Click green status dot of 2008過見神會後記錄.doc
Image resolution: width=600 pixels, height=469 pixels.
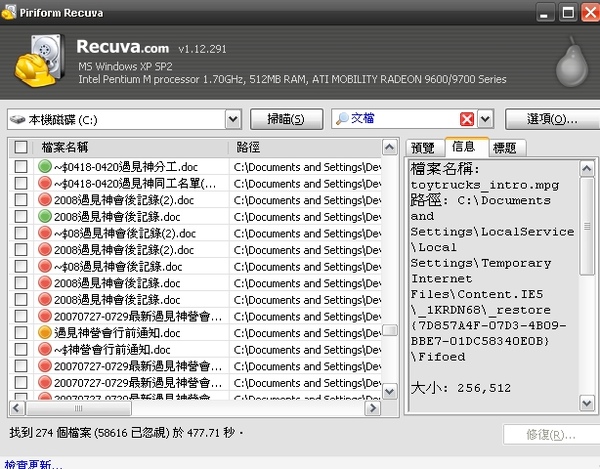click(x=45, y=217)
